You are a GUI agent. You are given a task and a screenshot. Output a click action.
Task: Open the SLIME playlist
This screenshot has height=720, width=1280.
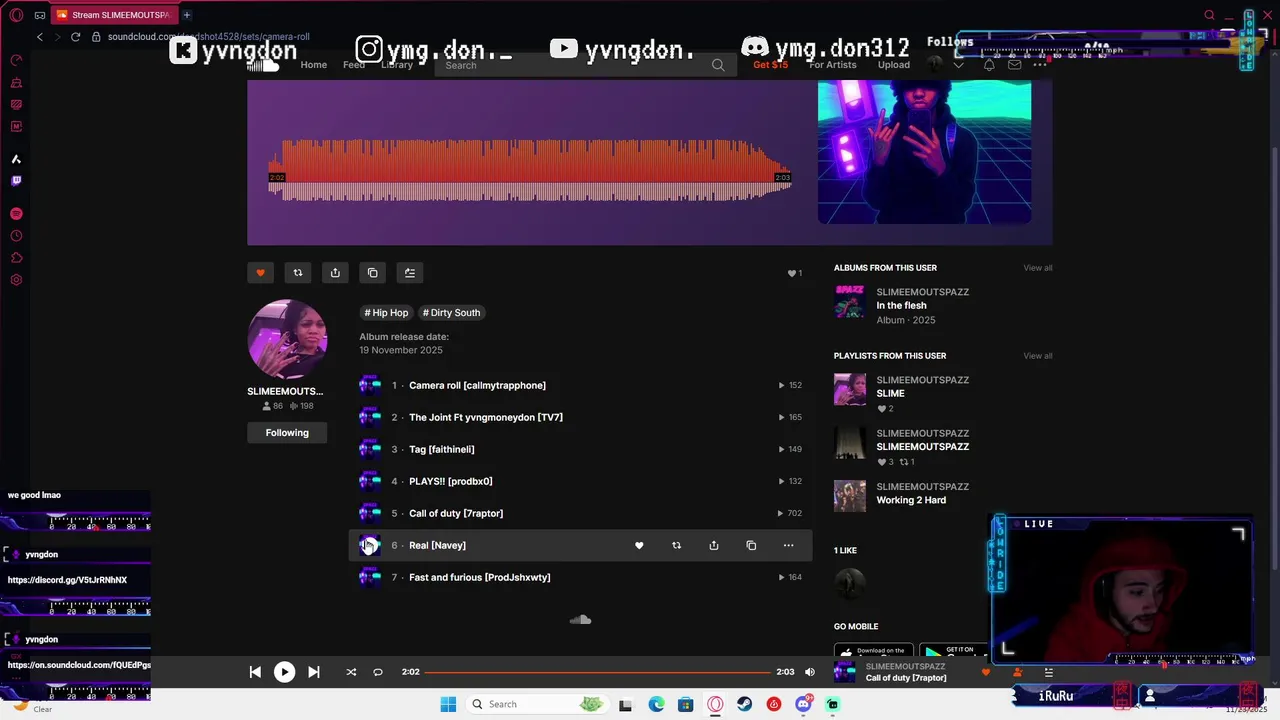890,394
